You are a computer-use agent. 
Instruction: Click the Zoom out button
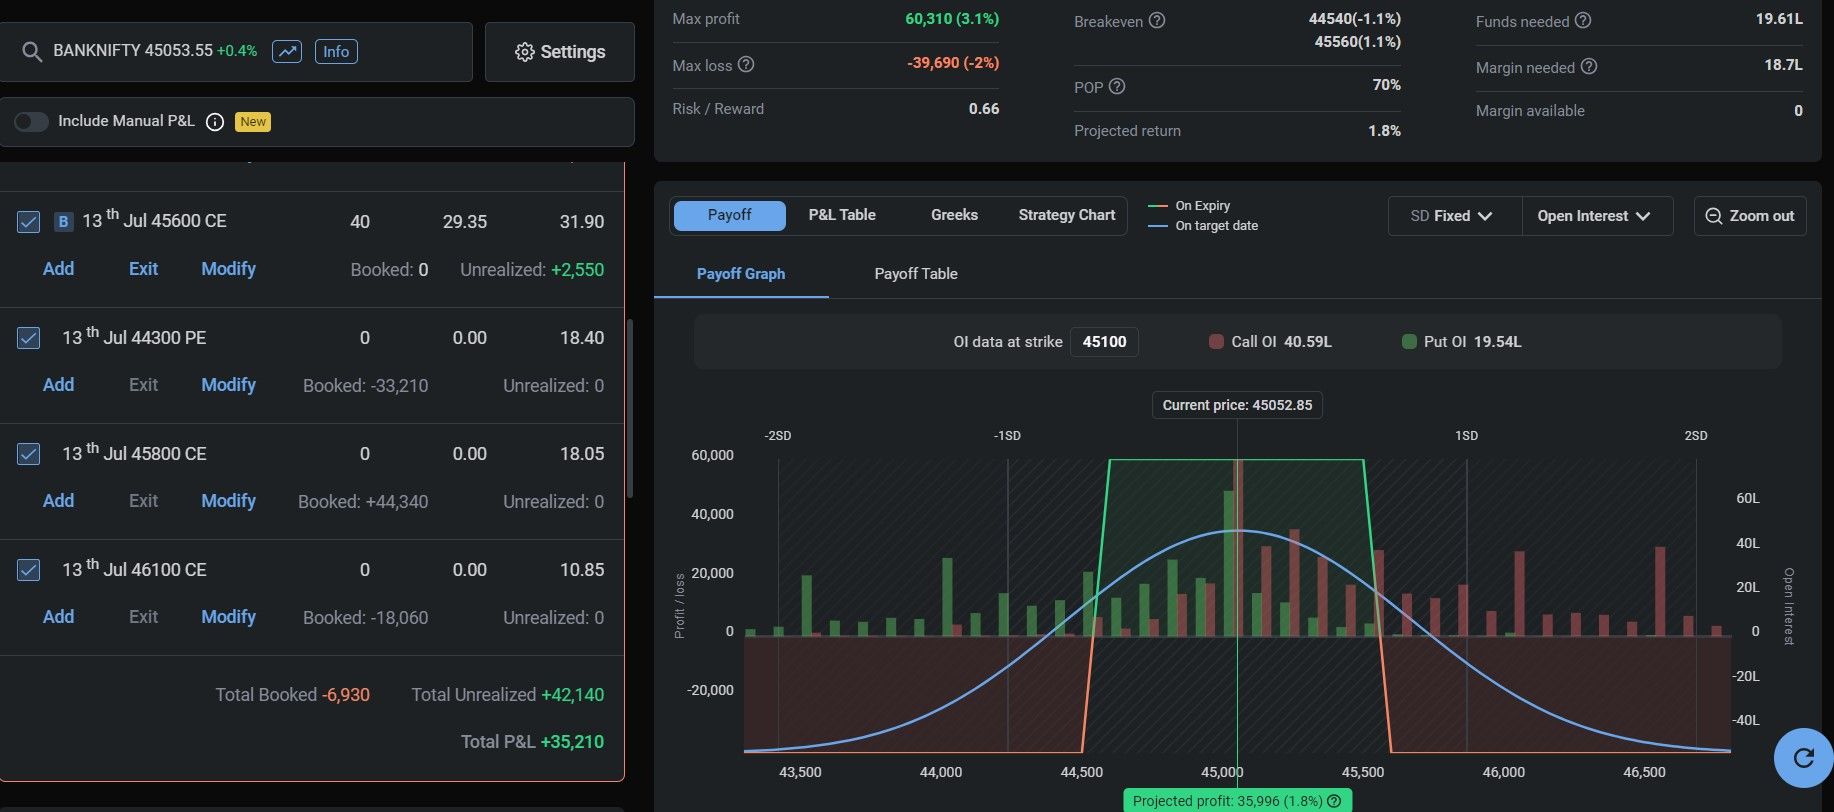point(1750,216)
